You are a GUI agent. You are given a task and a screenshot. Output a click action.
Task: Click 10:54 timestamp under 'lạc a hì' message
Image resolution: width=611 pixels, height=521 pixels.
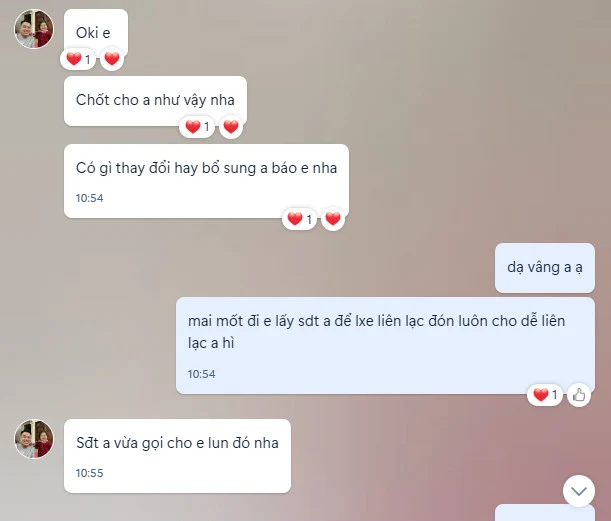coord(201,374)
